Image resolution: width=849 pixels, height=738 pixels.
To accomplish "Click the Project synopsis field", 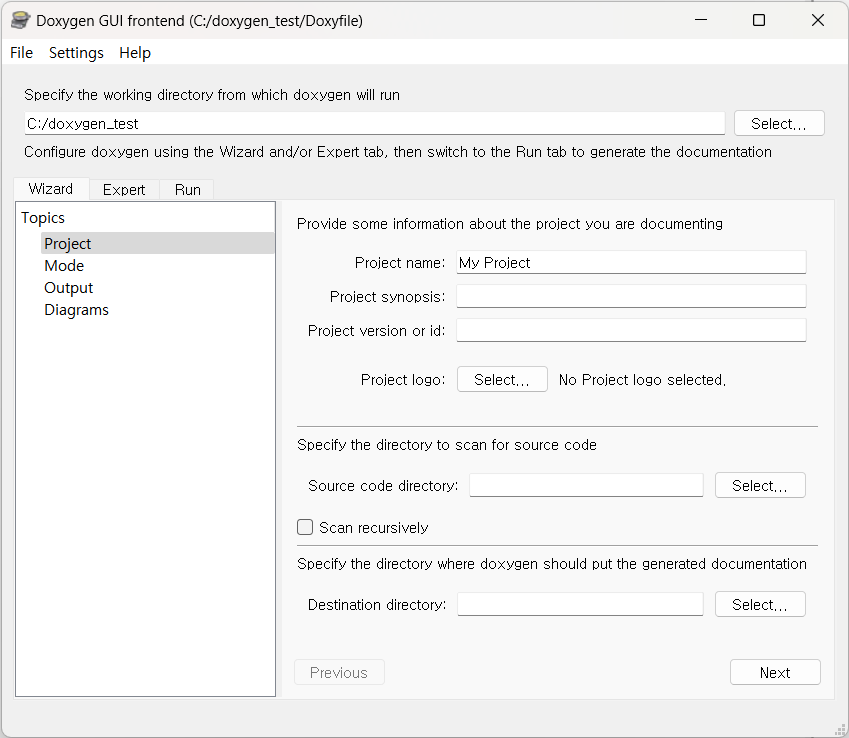I will [x=631, y=297].
